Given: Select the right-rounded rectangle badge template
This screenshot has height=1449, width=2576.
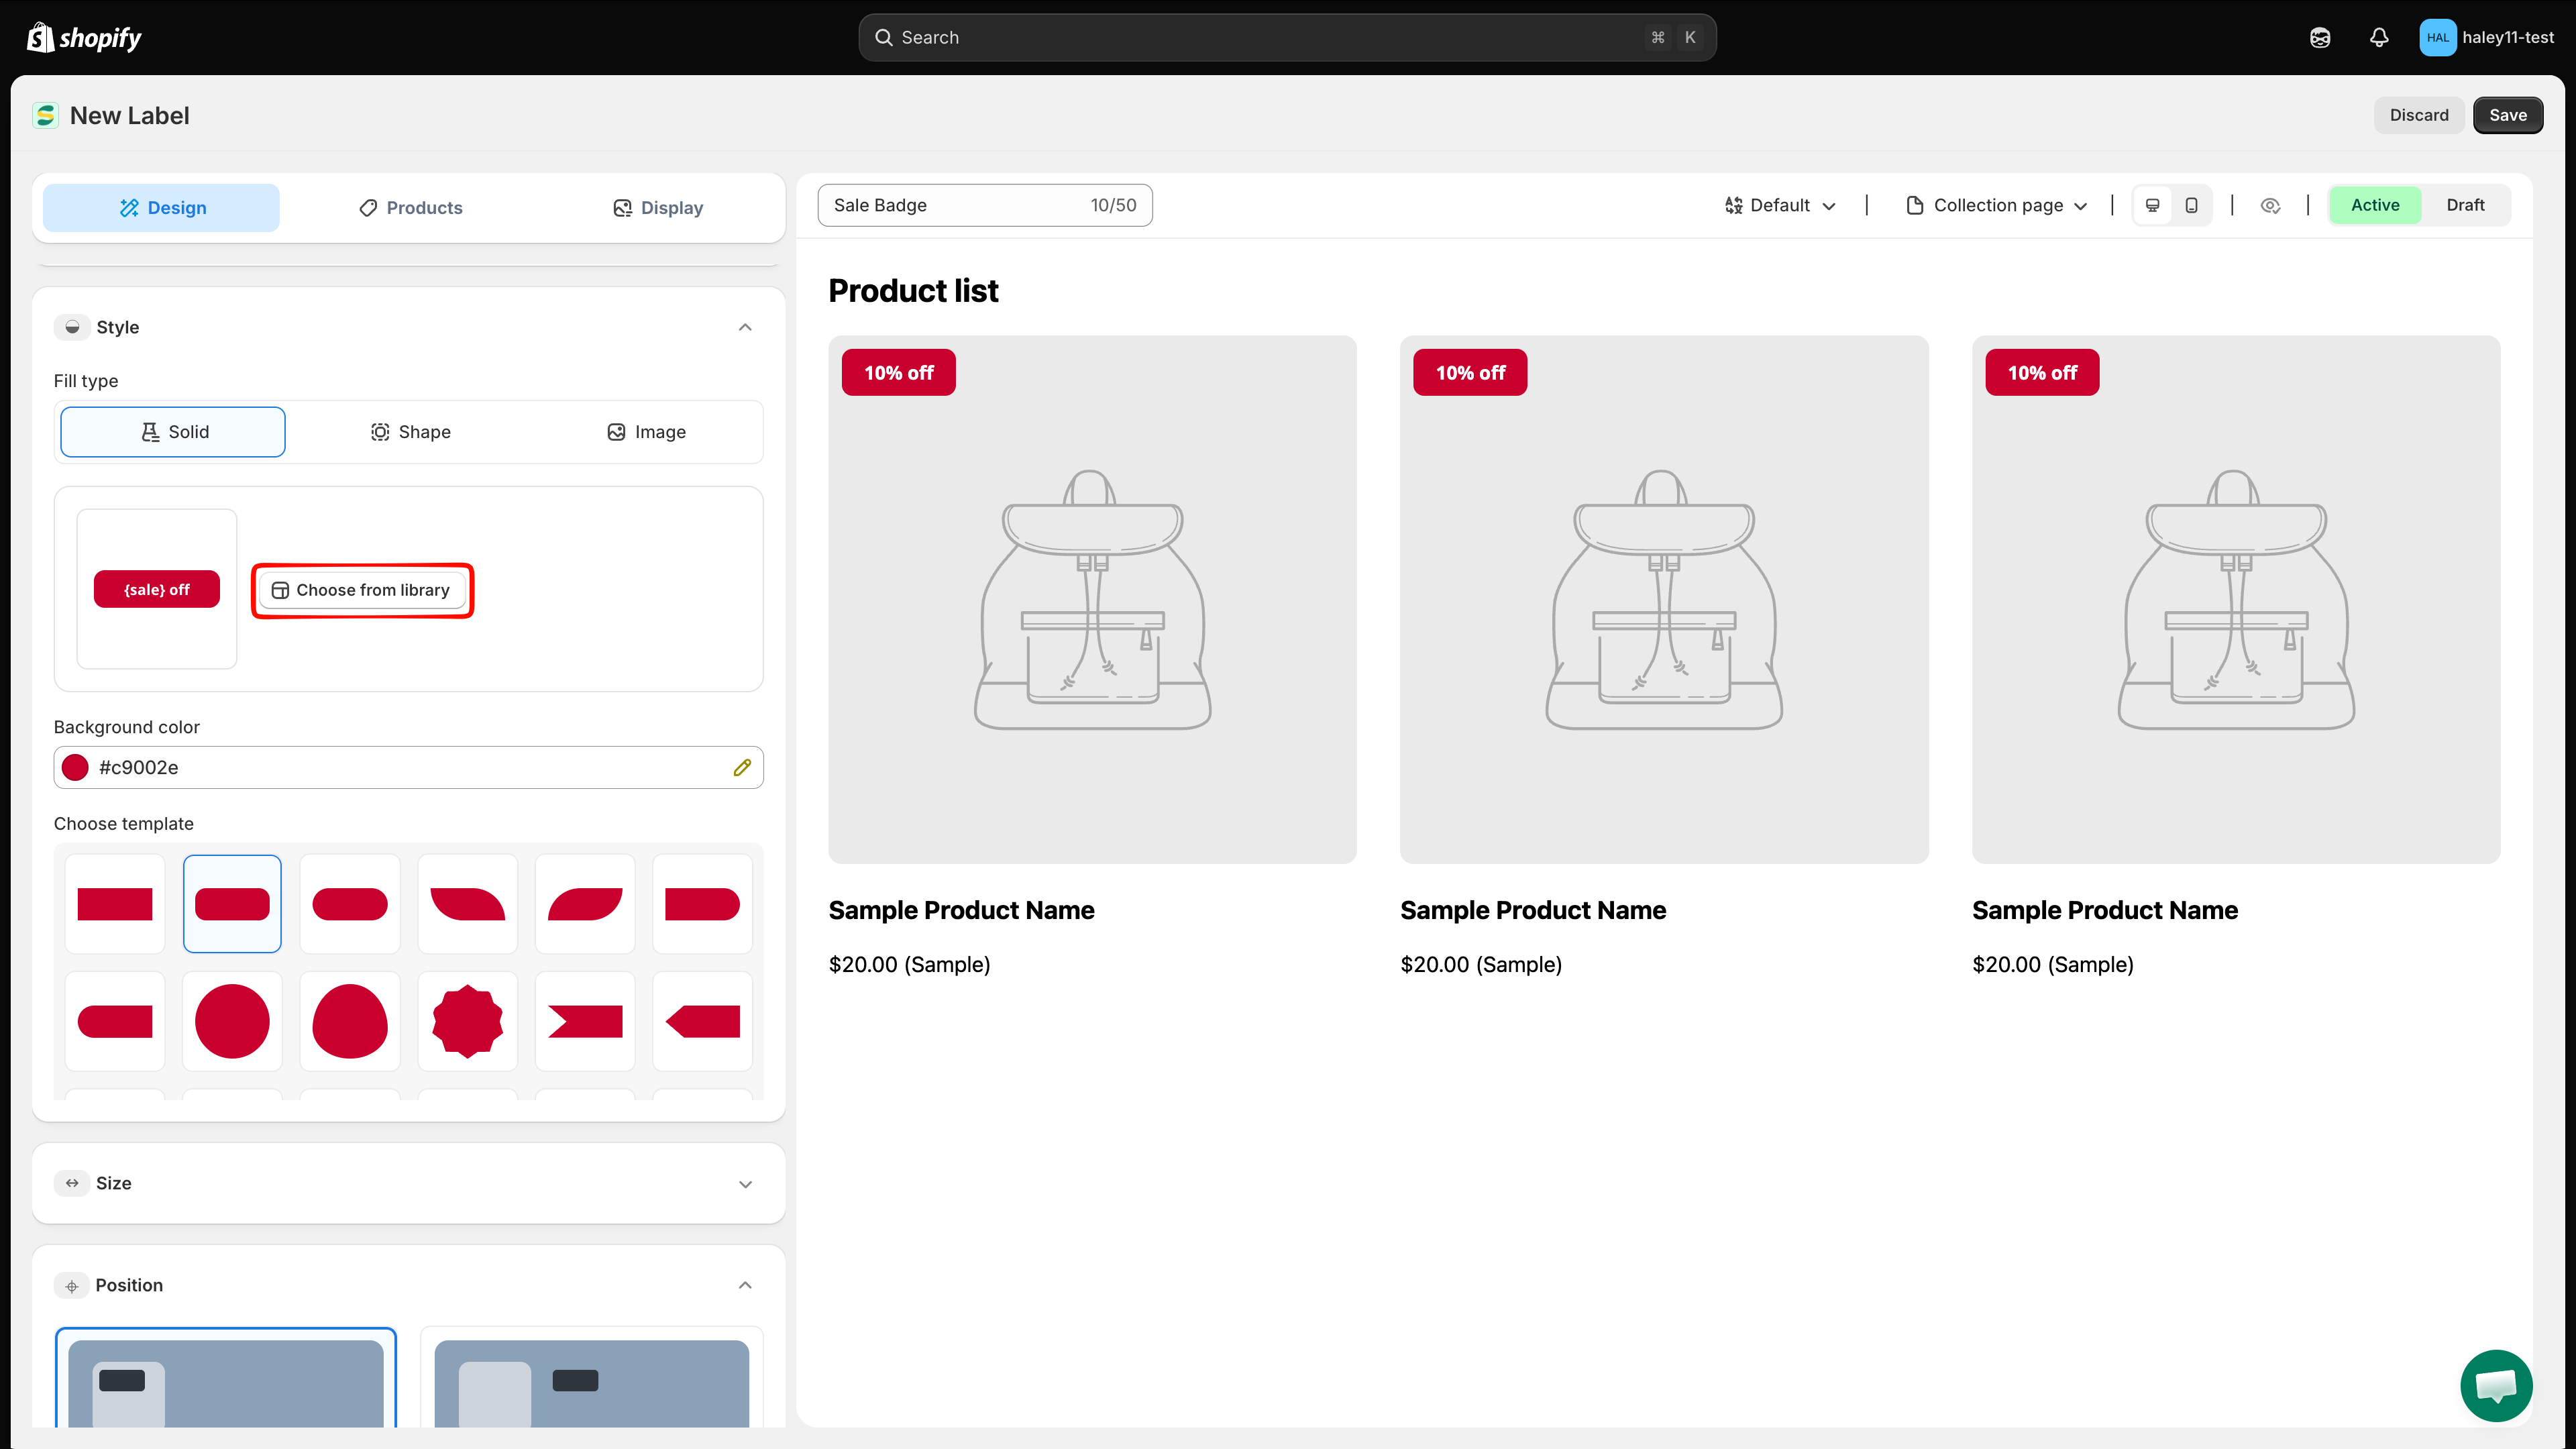Looking at the screenshot, I should 702,903.
